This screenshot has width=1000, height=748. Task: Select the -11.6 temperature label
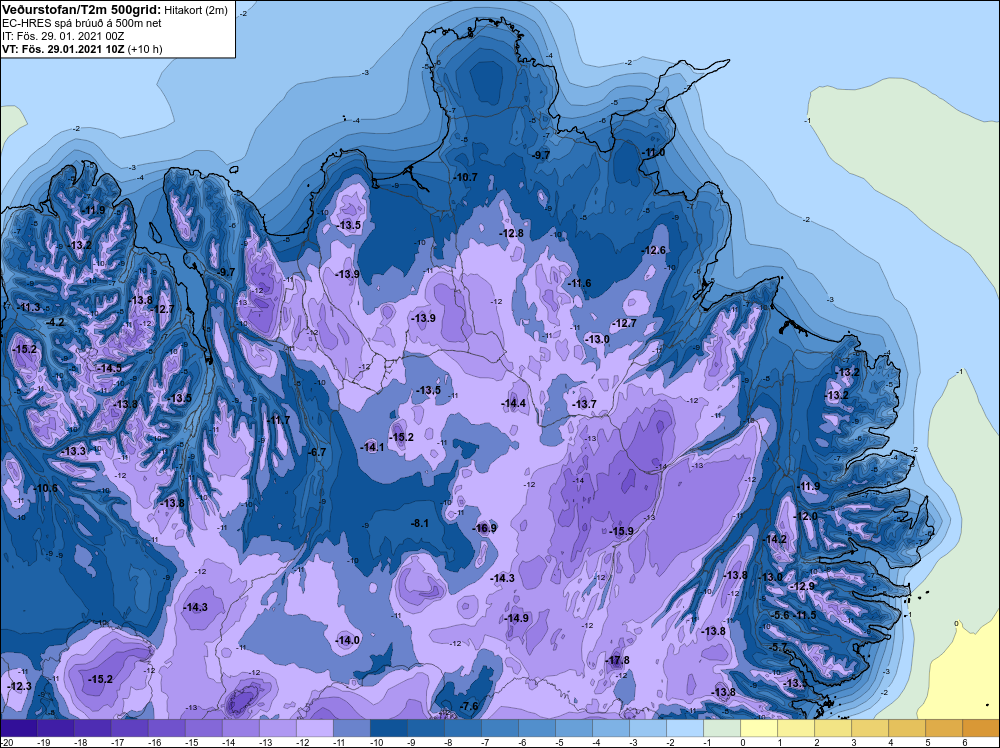point(578,283)
